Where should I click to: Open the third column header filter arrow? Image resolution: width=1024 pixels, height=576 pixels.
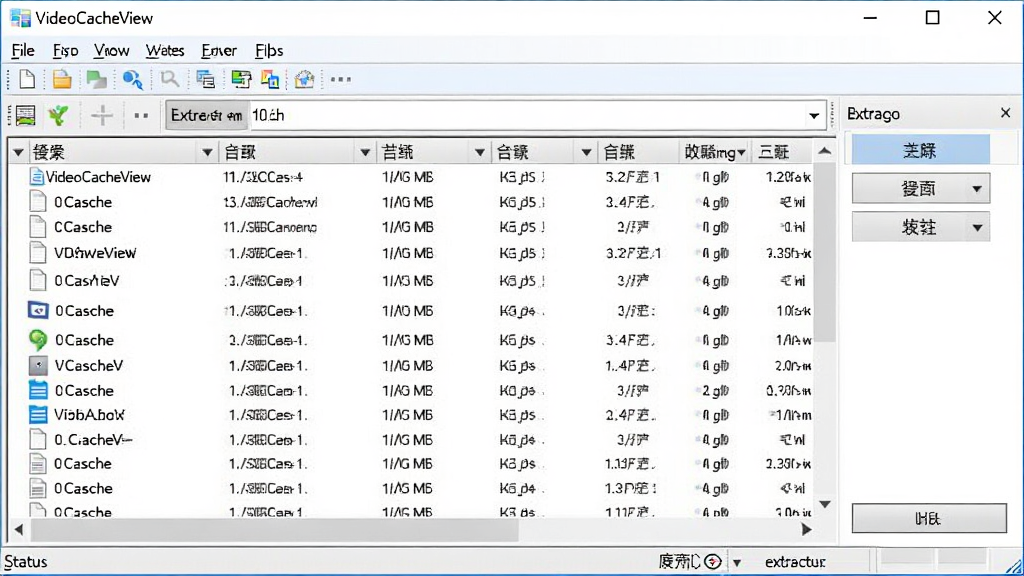[x=479, y=153]
